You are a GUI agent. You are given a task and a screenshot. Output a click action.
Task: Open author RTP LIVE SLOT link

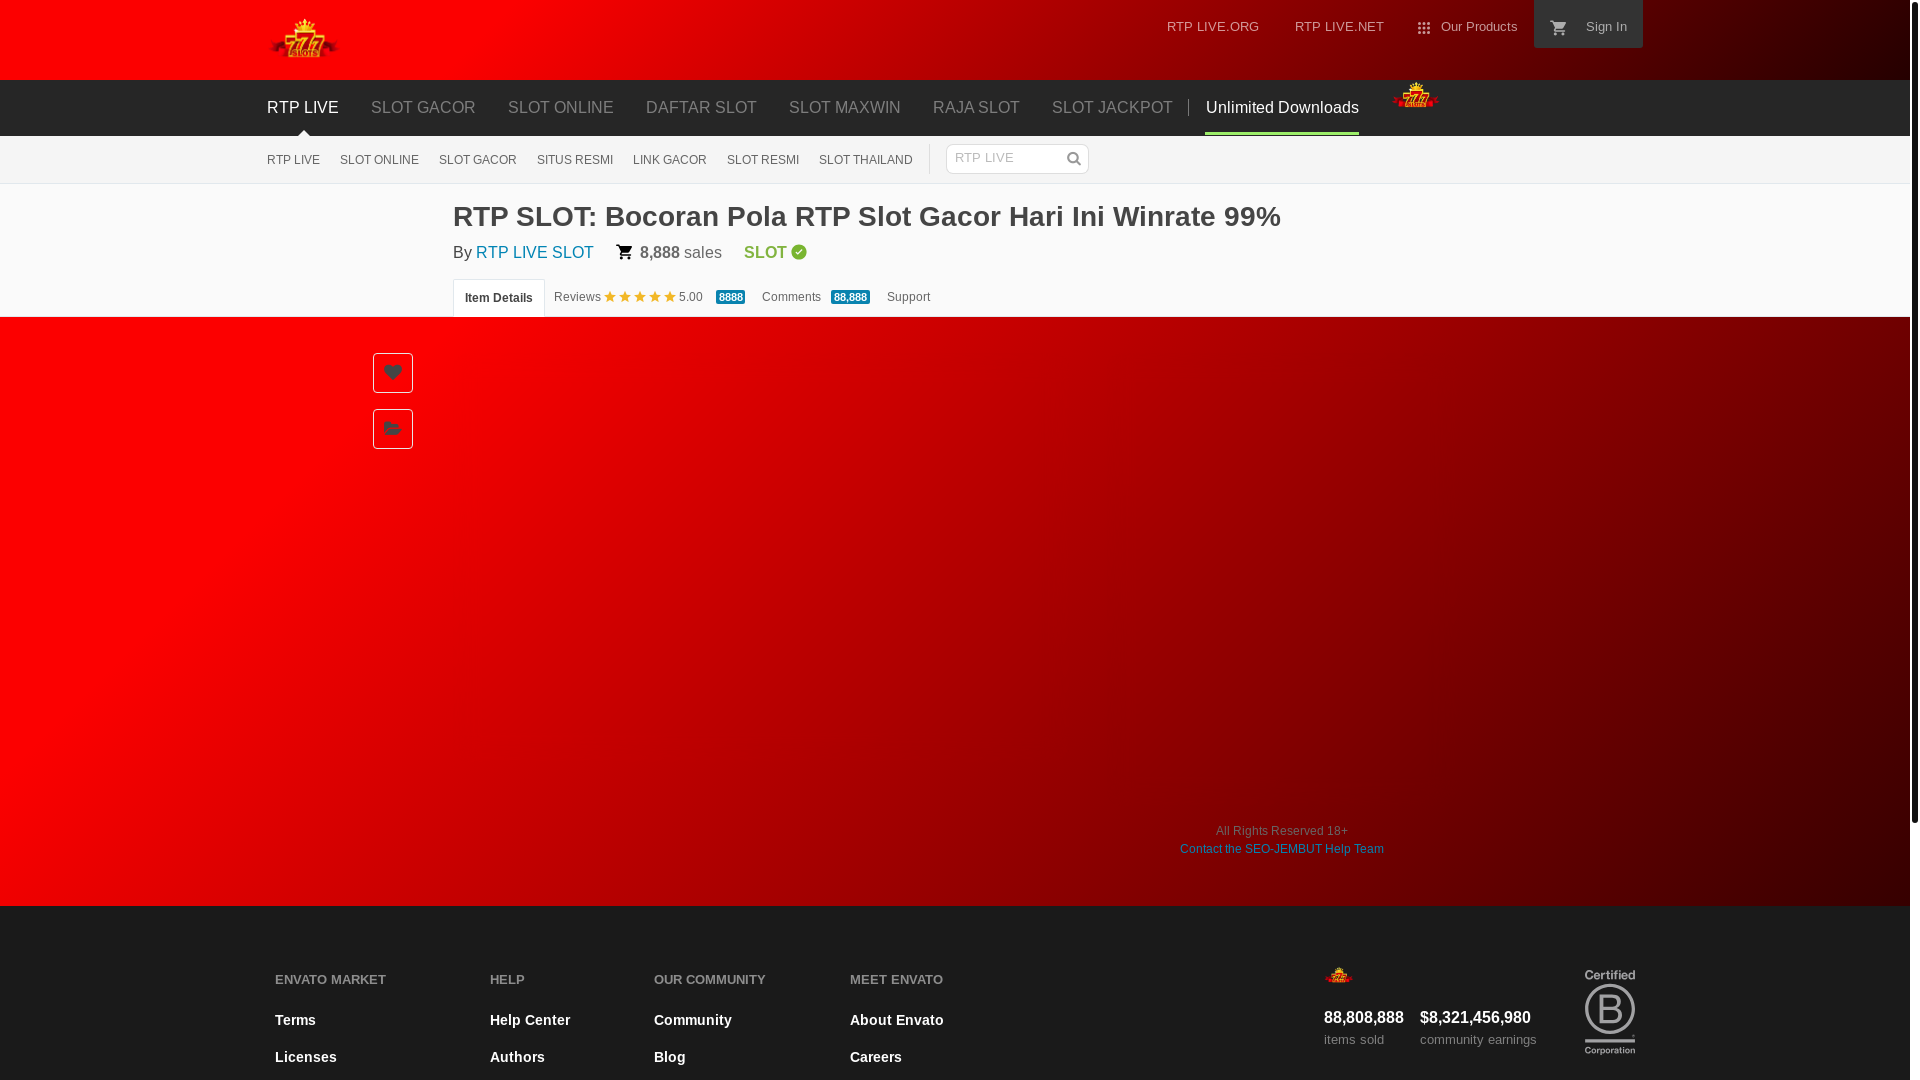coord(534,252)
